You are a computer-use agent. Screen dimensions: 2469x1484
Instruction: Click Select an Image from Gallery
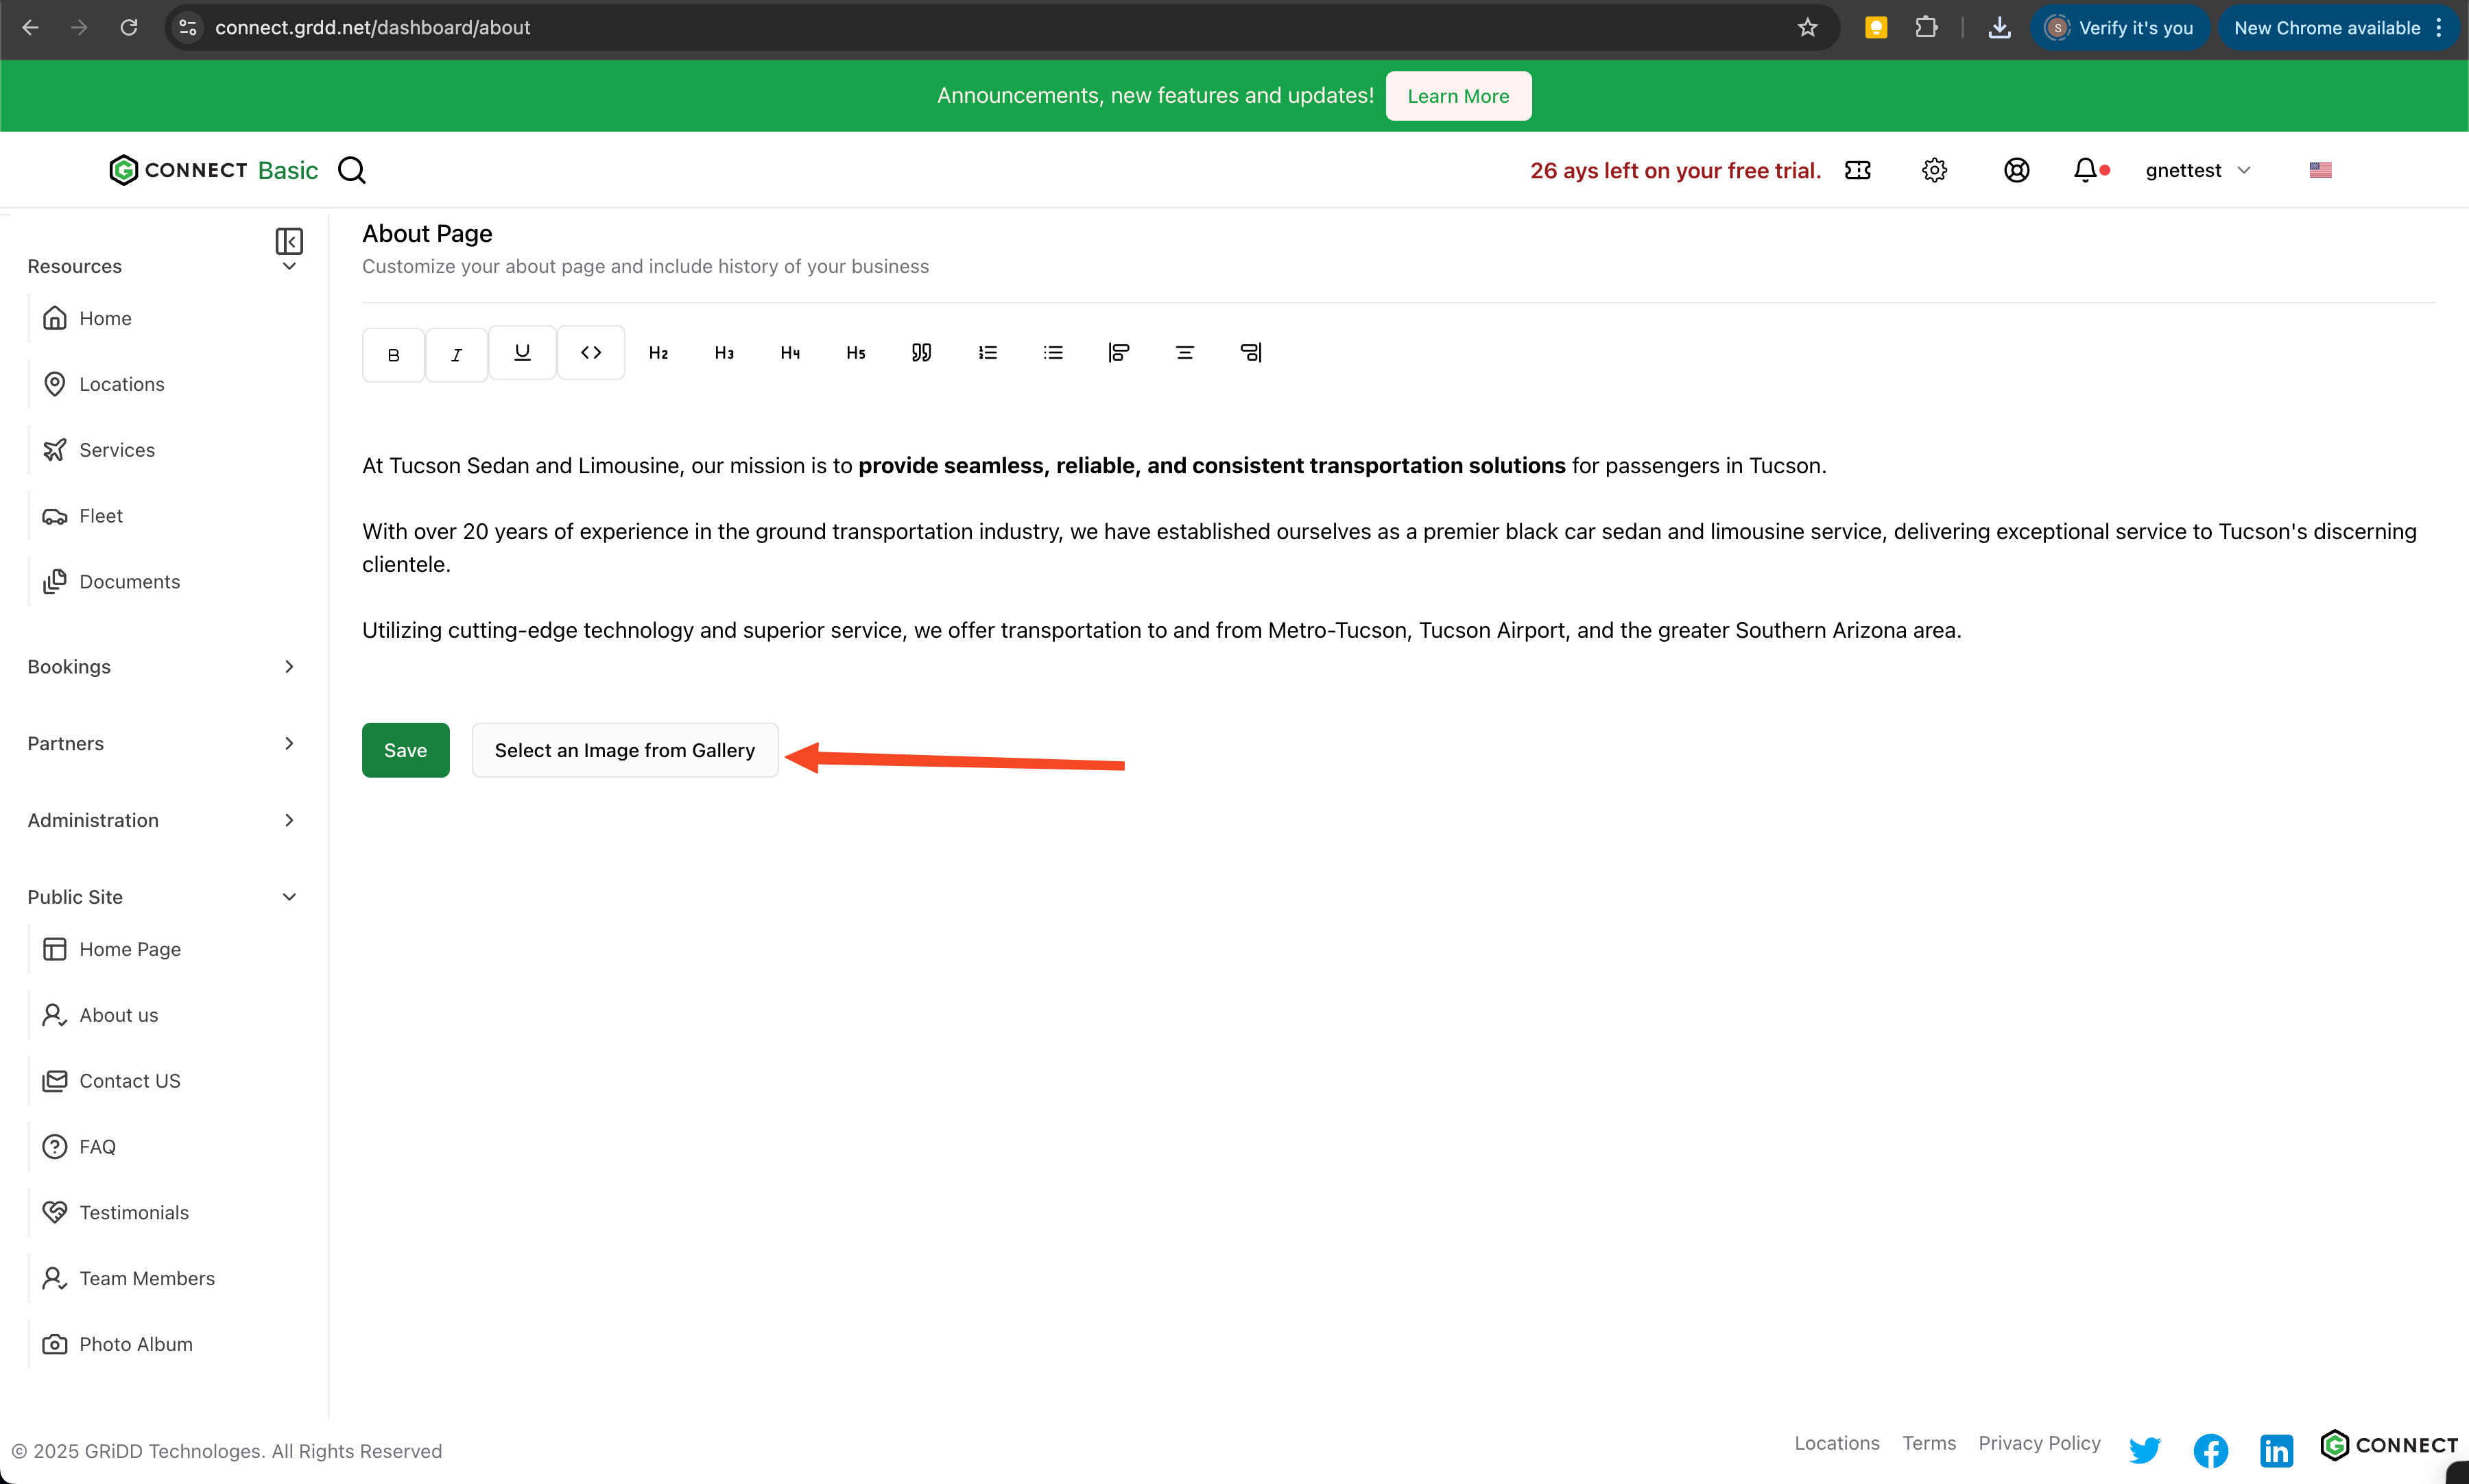(624, 750)
